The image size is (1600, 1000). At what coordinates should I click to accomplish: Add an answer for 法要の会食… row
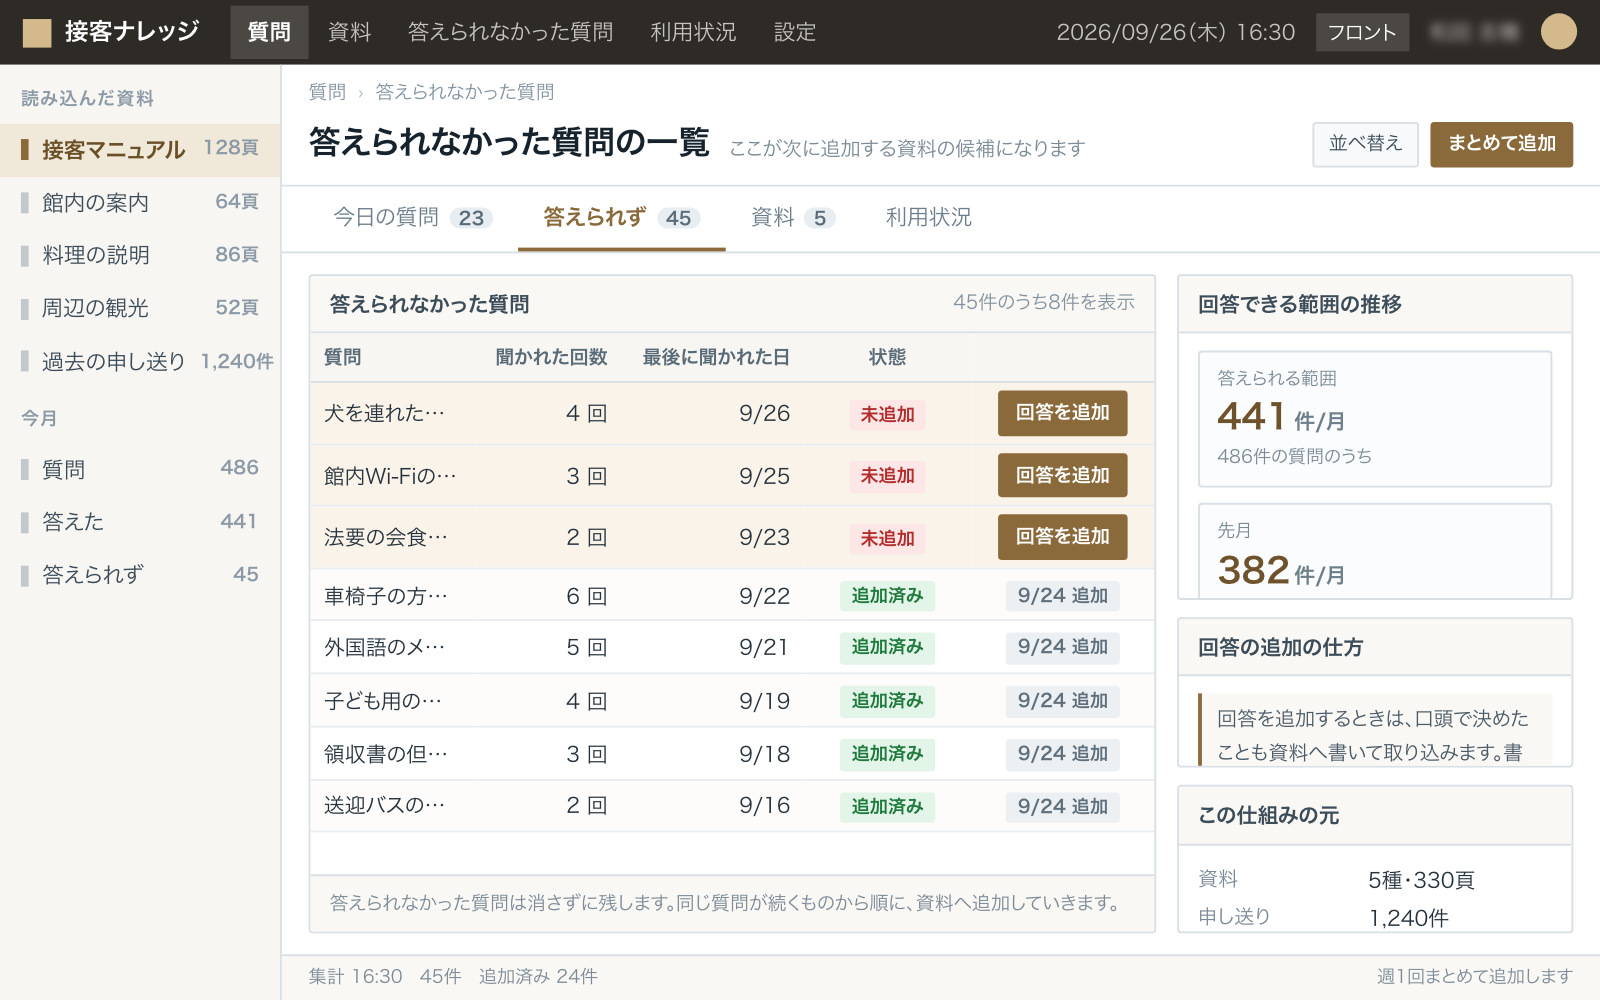pos(1062,537)
